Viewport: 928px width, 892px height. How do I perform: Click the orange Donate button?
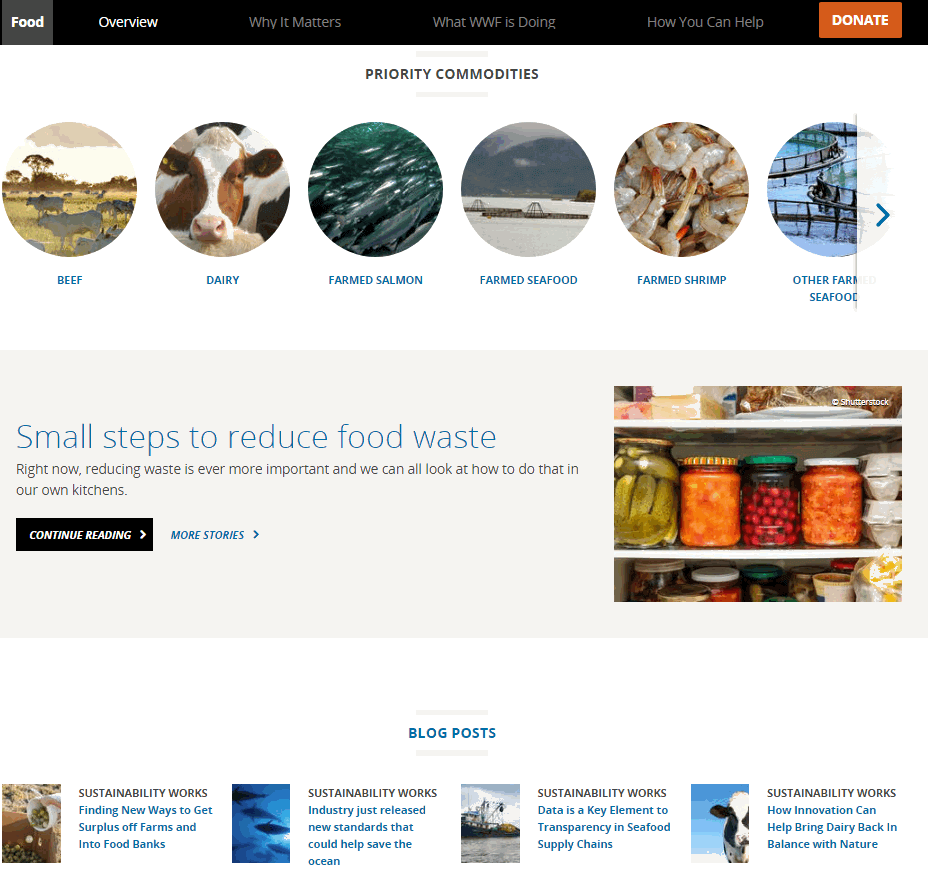click(860, 20)
